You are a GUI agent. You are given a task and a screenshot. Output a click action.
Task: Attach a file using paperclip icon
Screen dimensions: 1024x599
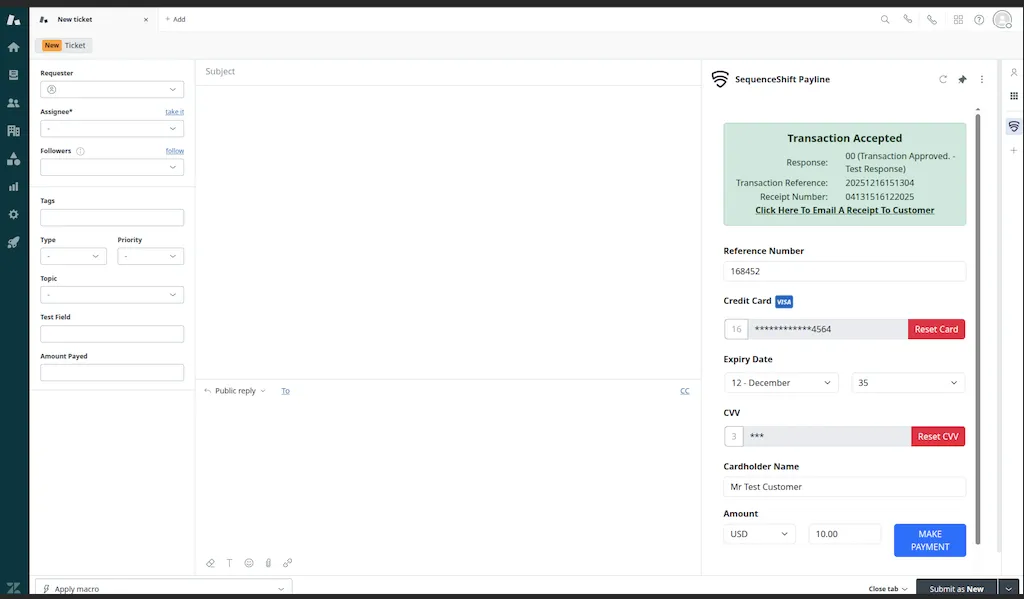268,563
